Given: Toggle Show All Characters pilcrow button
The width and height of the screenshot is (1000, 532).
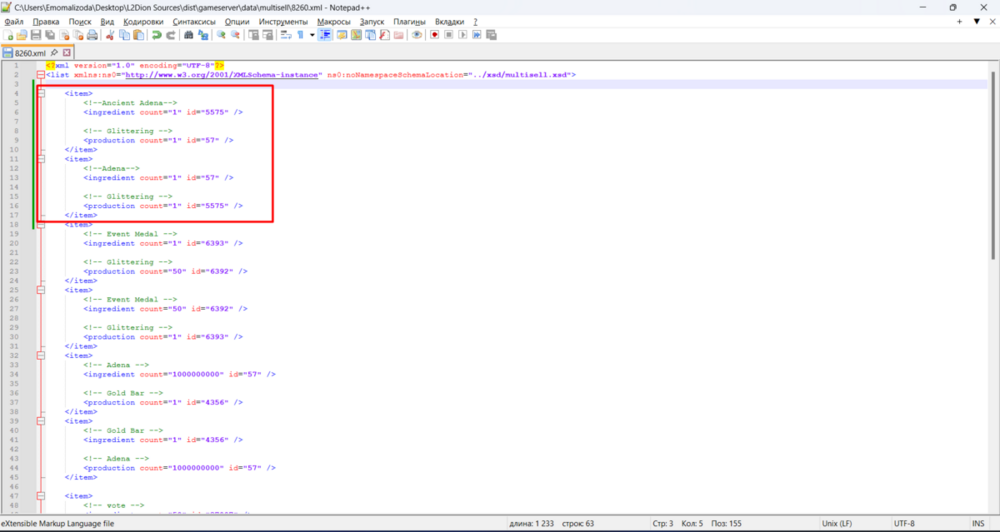Looking at the screenshot, I should pos(300,35).
